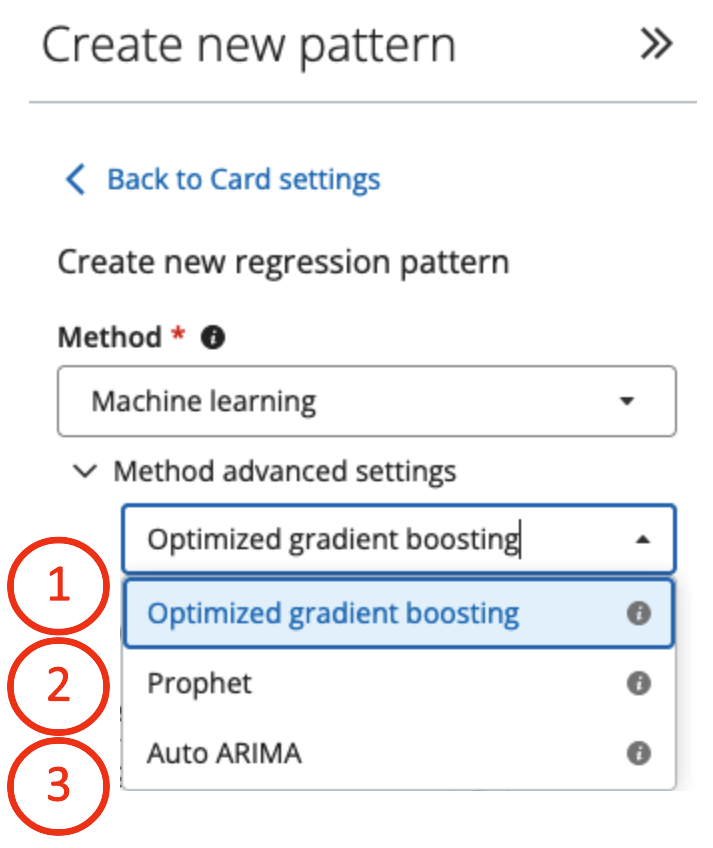Click the caret arrow in Machine learning dropdown
Viewport: 713px width, 848px height.
tap(627, 402)
